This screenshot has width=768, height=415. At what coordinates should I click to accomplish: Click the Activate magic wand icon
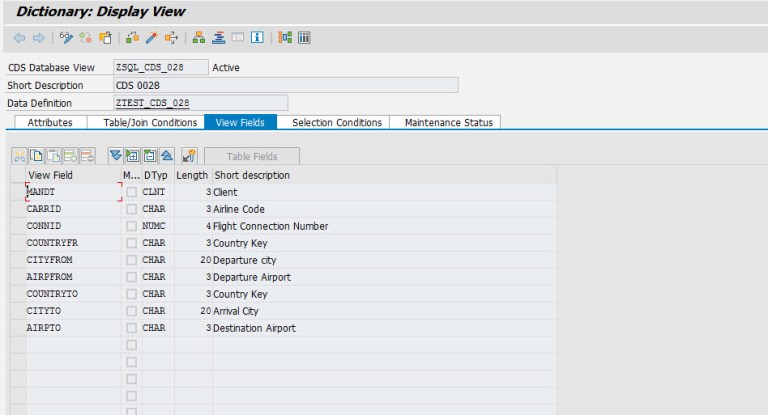coord(152,38)
